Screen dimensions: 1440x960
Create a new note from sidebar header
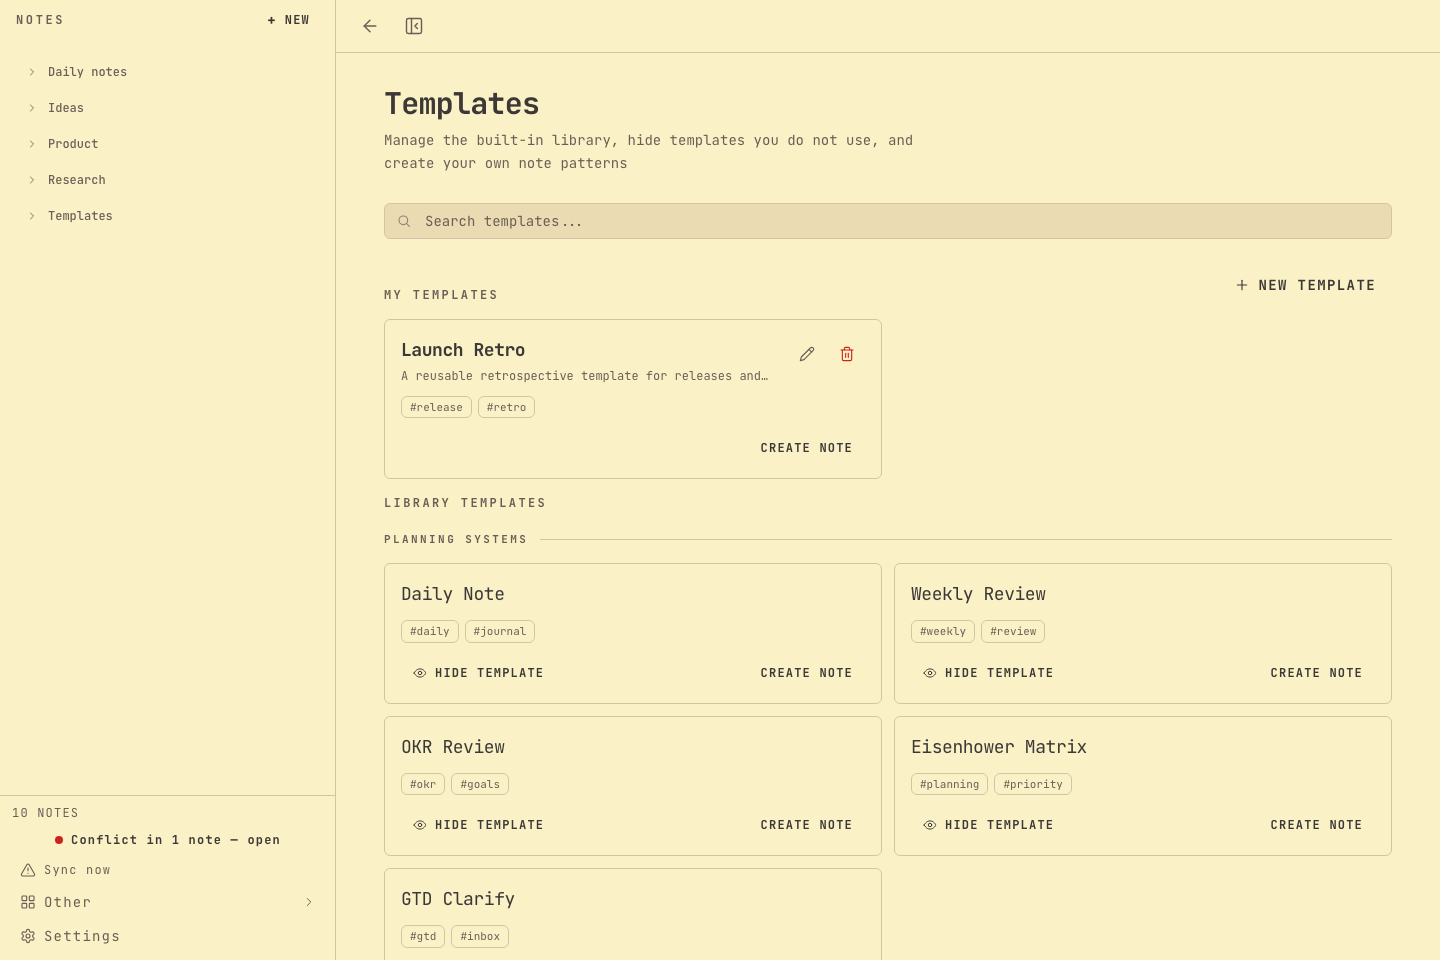click(x=288, y=20)
